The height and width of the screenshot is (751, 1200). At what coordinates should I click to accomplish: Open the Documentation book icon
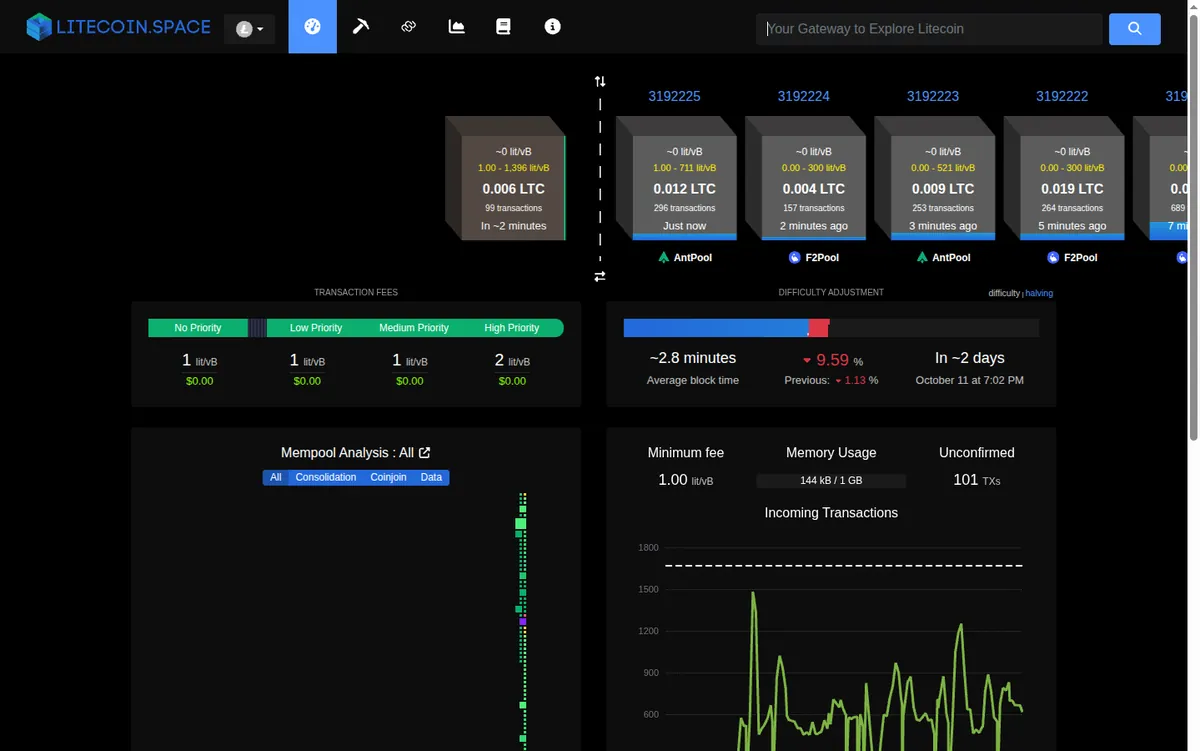[503, 27]
